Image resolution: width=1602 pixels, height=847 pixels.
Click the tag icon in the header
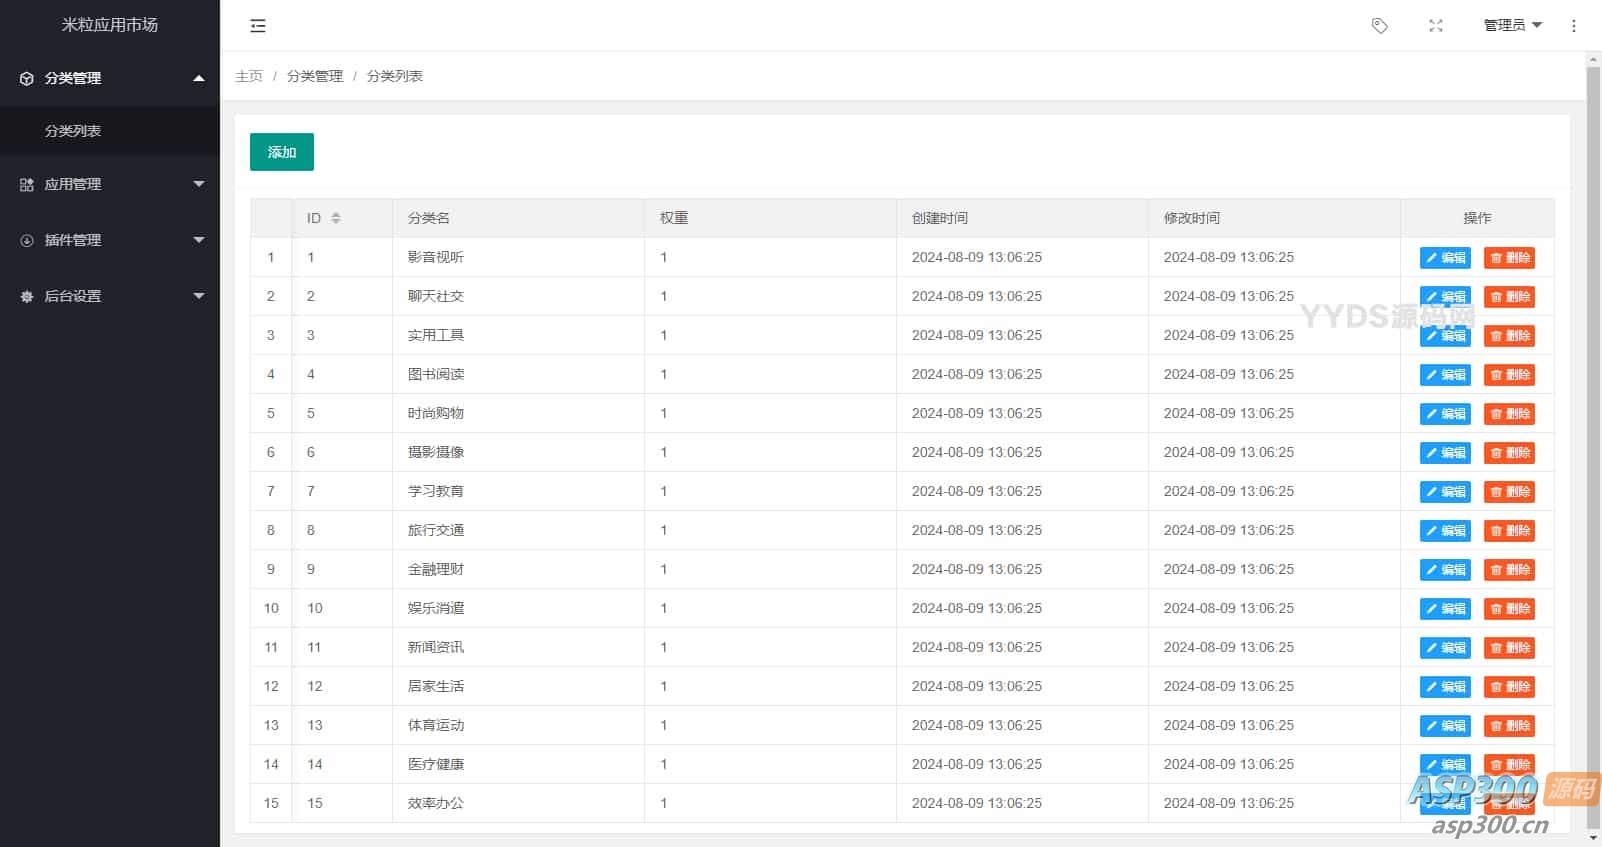[1380, 26]
